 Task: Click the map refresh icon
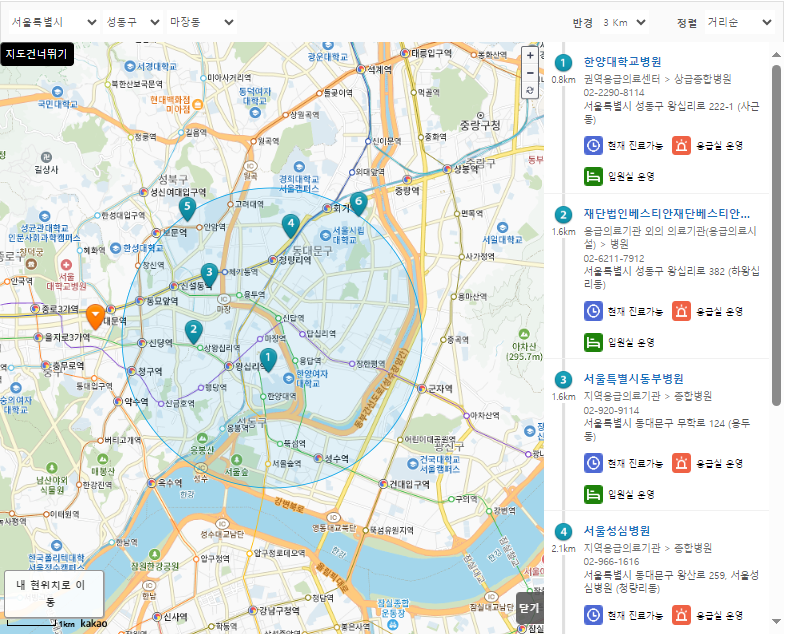(530, 90)
